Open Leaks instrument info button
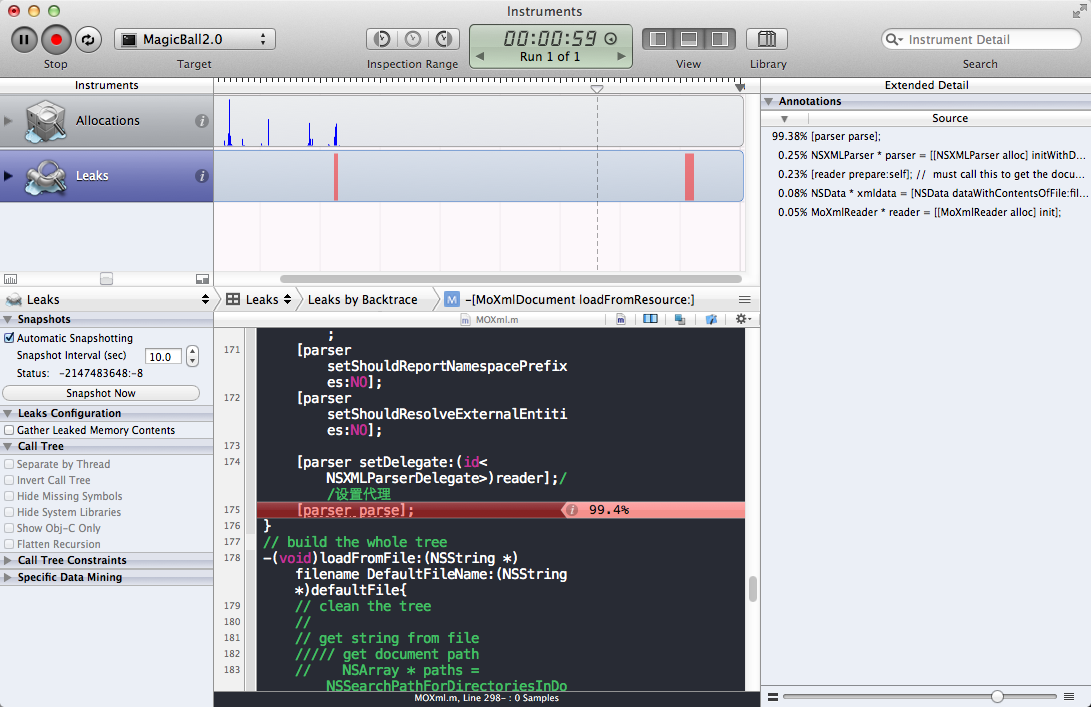This screenshot has width=1091, height=707. pyautogui.click(x=202, y=176)
